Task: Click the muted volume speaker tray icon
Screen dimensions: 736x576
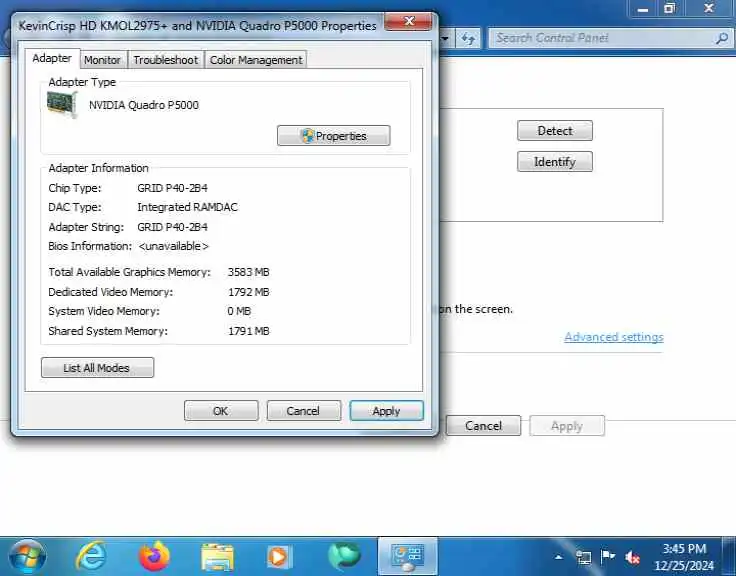Action: [x=632, y=558]
